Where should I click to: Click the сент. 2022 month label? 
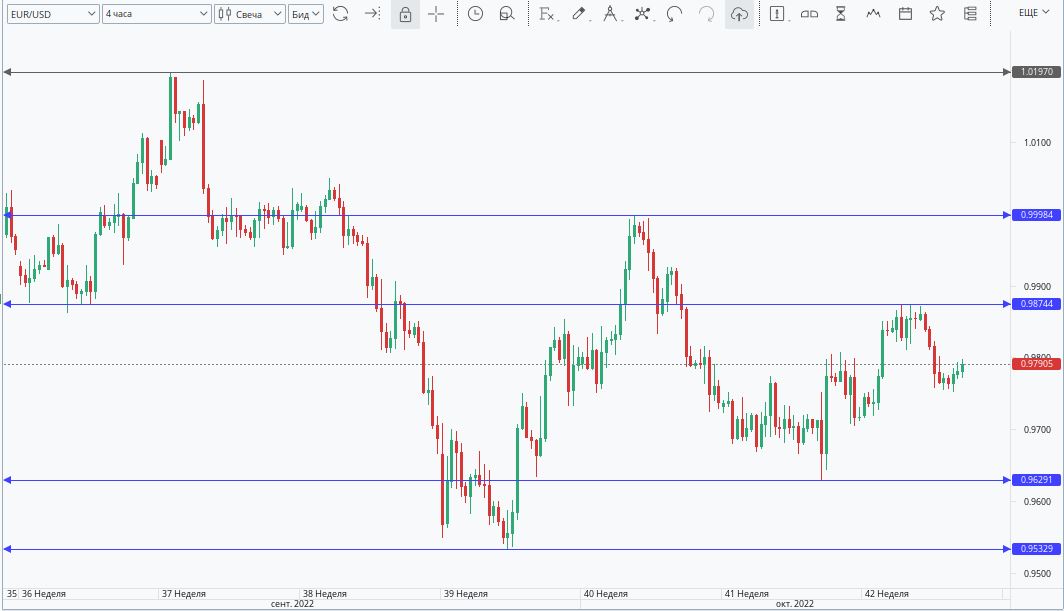point(292,604)
